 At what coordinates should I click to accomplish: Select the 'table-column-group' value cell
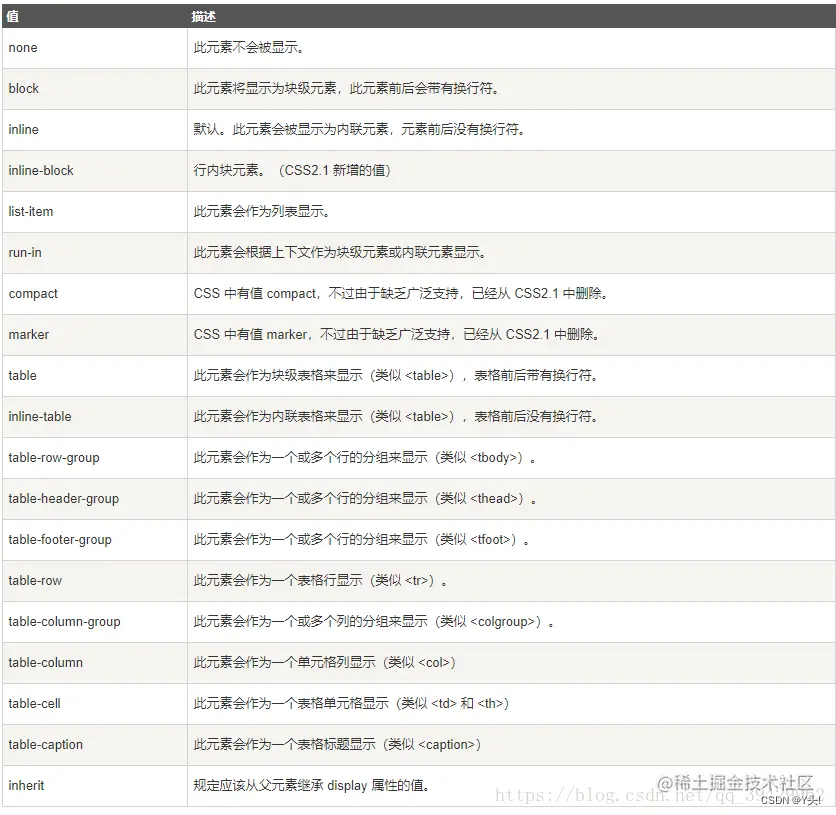click(95, 623)
